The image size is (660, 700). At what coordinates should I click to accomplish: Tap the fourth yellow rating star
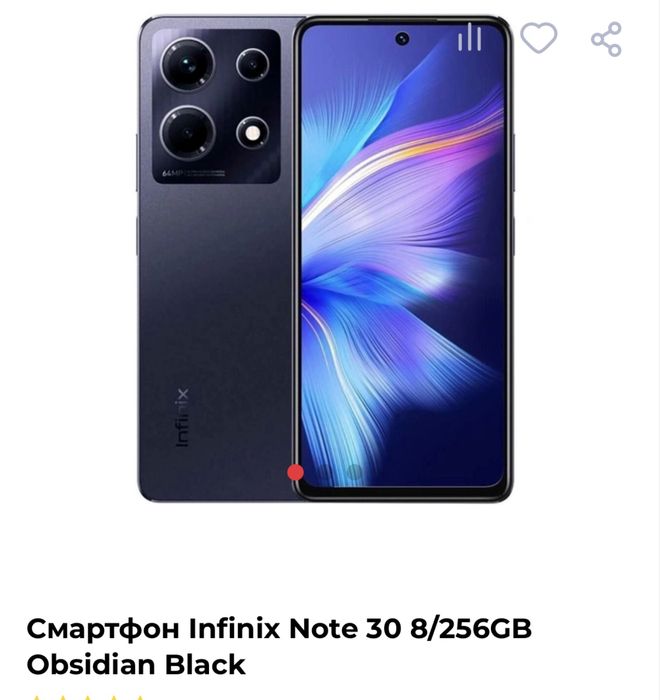[114, 697]
